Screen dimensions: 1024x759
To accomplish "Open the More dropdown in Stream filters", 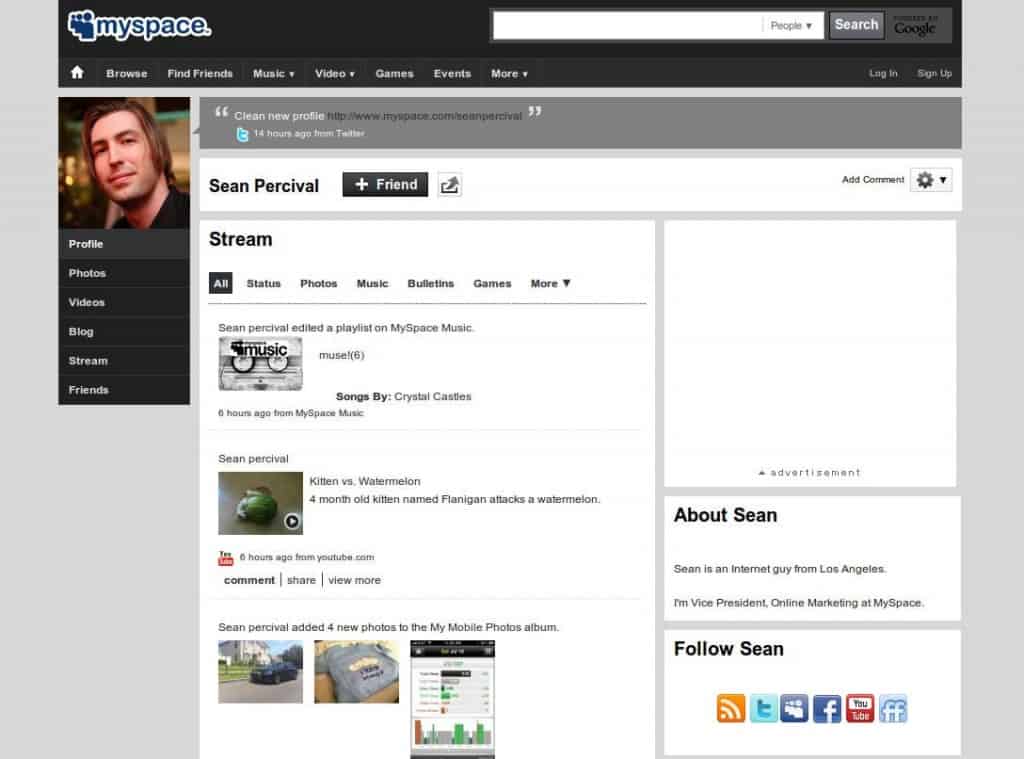I will click(x=550, y=284).
